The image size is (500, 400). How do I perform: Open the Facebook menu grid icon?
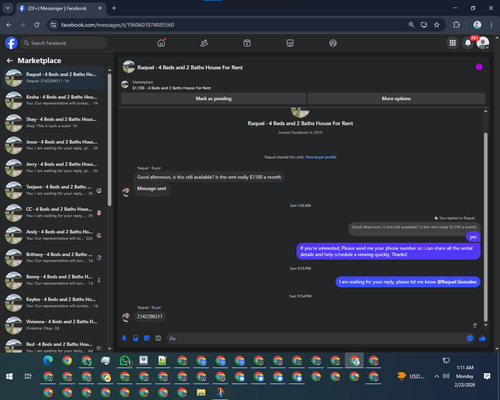point(453,43)
